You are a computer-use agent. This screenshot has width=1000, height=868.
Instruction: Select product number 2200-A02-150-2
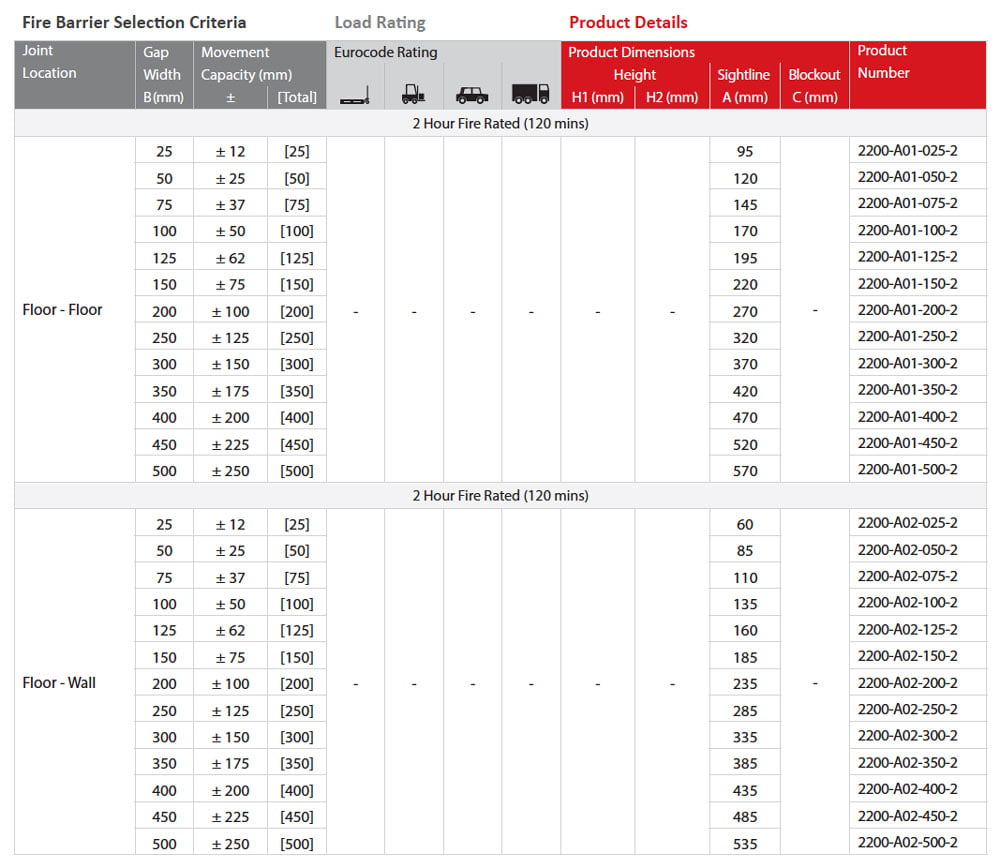pyautogui.click(x=907, y=656)
